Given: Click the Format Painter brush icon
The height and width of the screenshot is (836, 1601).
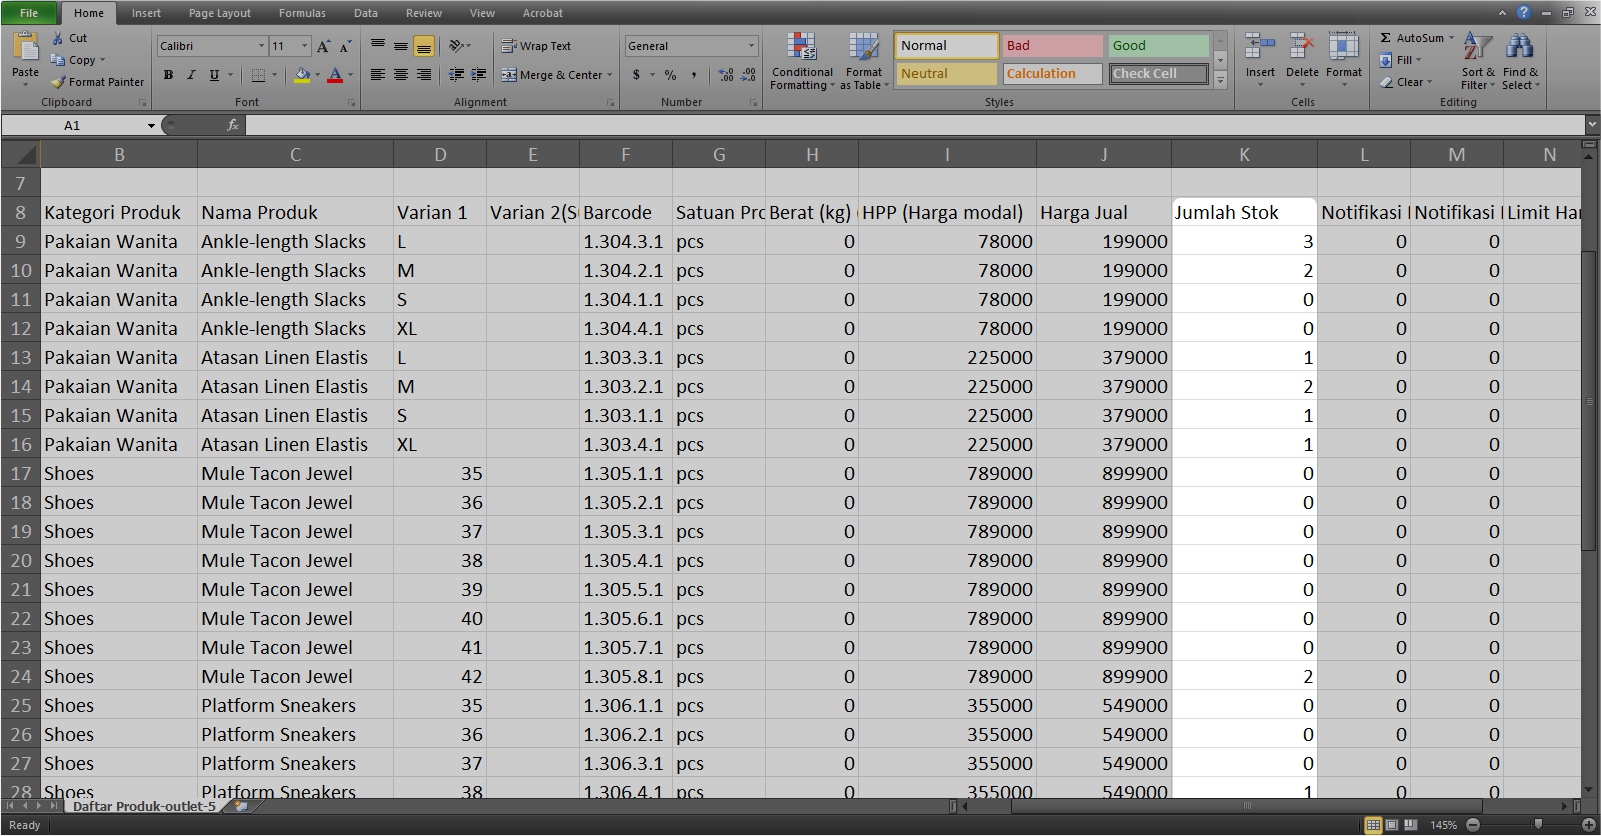Looking at the screenshot, I should tap(59, 82).
